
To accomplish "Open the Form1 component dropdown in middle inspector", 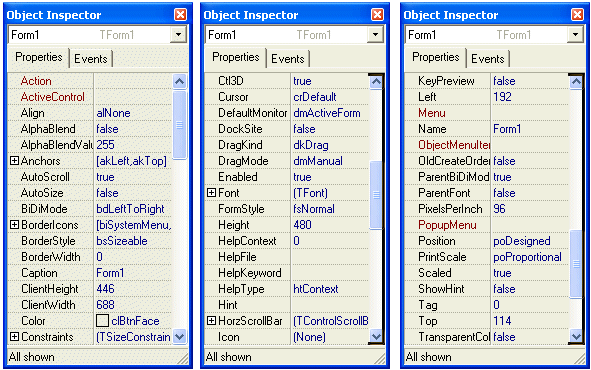I will coord(375,35).
